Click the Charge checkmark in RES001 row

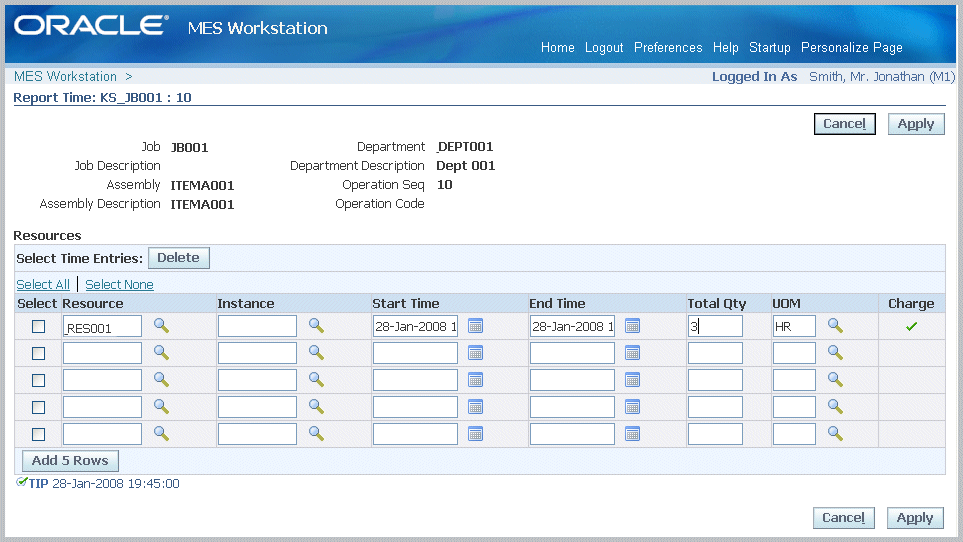[x=911, y=327]
